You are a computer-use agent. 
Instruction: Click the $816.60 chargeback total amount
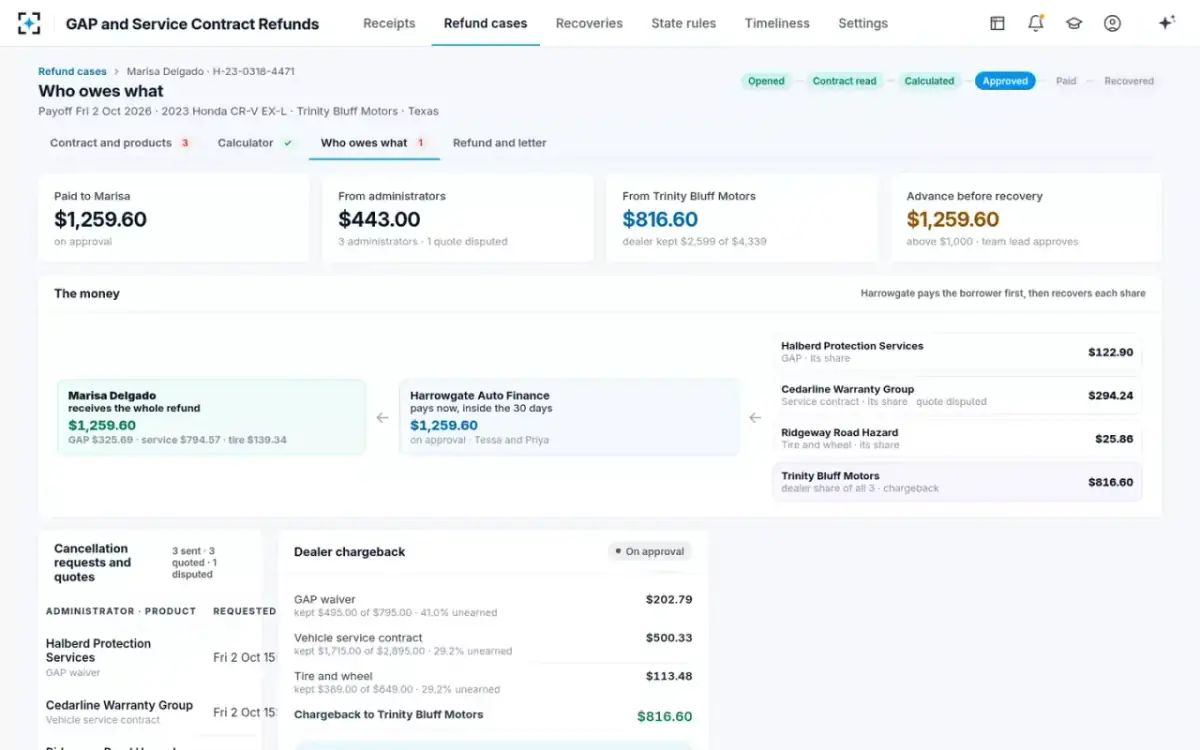click(665, 716)
